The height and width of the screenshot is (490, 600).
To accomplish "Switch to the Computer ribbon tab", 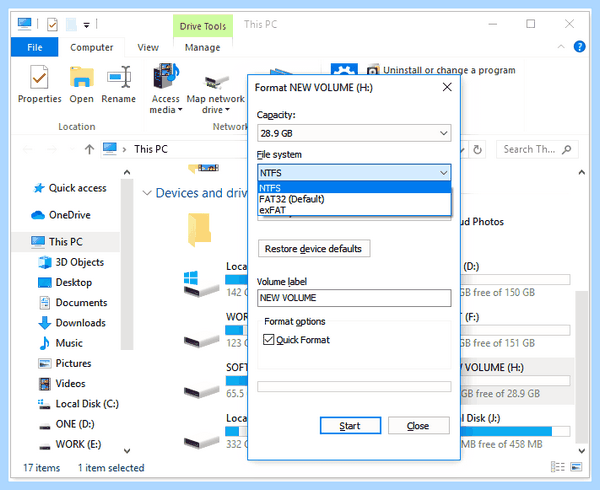I will [91, 47].
